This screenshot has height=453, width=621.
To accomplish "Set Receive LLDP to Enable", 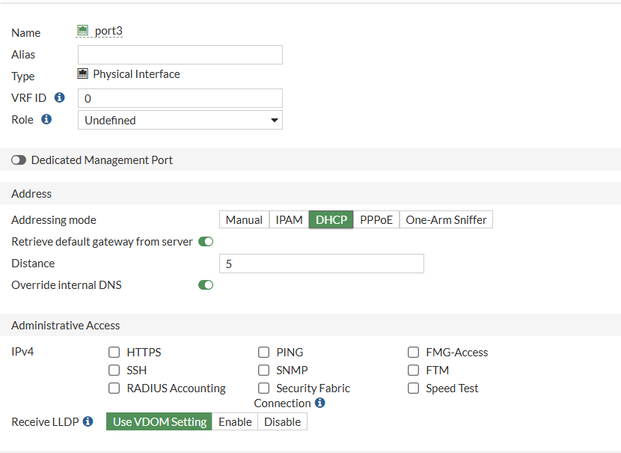I will pyautogui.click(x=235, y=422).
